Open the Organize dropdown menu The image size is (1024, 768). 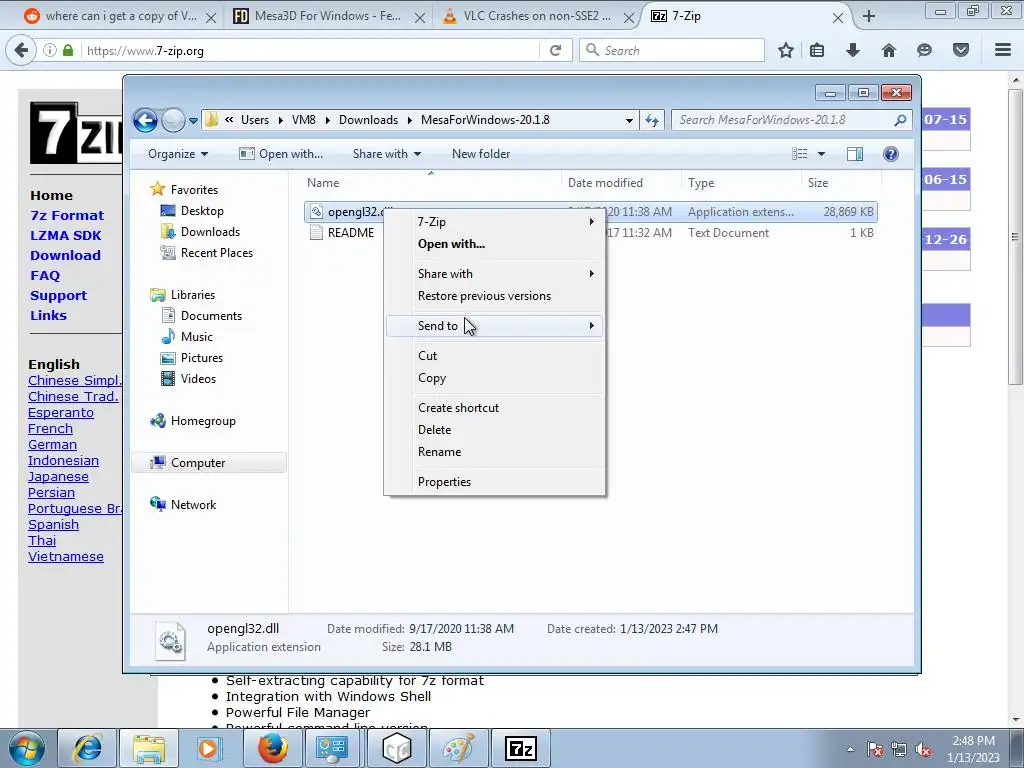click(178, 154)
